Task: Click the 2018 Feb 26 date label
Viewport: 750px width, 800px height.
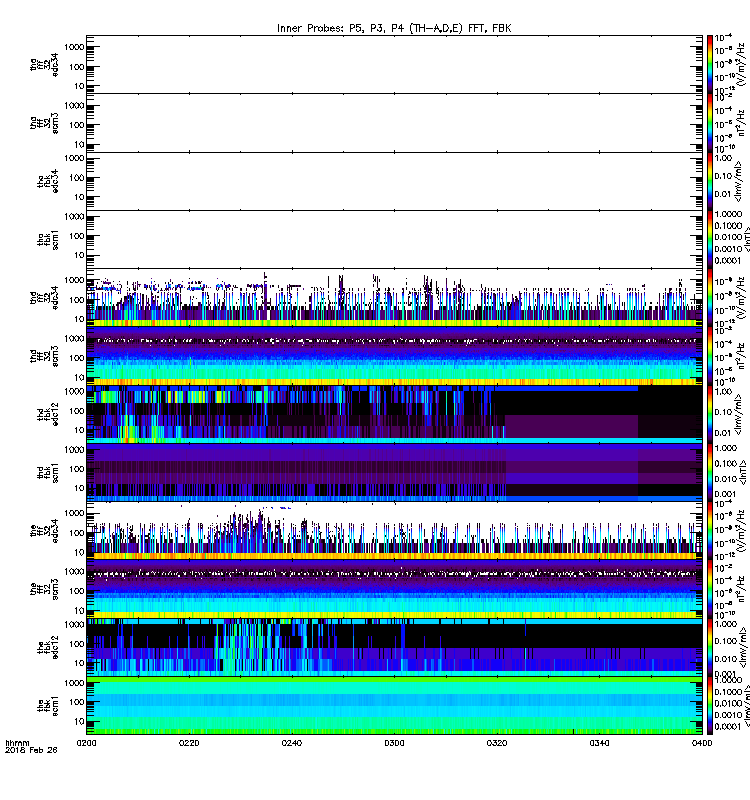Action: pos(31,750)
